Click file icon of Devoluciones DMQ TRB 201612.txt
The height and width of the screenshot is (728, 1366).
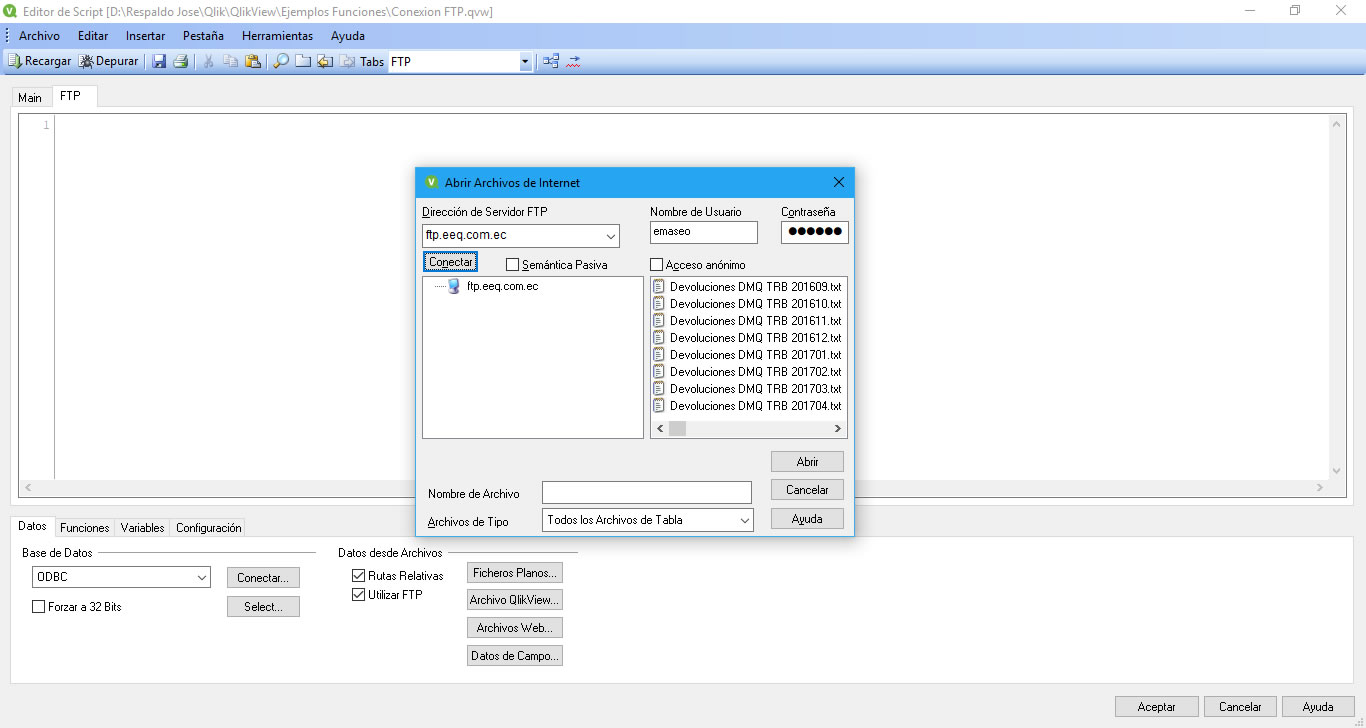(659, 337)
